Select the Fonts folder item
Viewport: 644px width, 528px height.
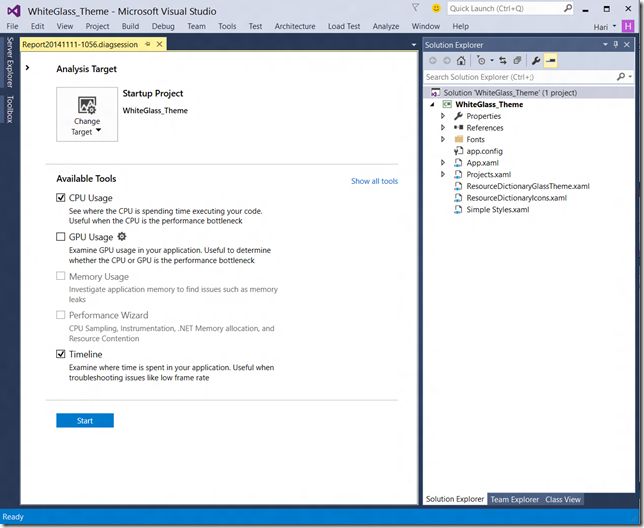(475, 139)
